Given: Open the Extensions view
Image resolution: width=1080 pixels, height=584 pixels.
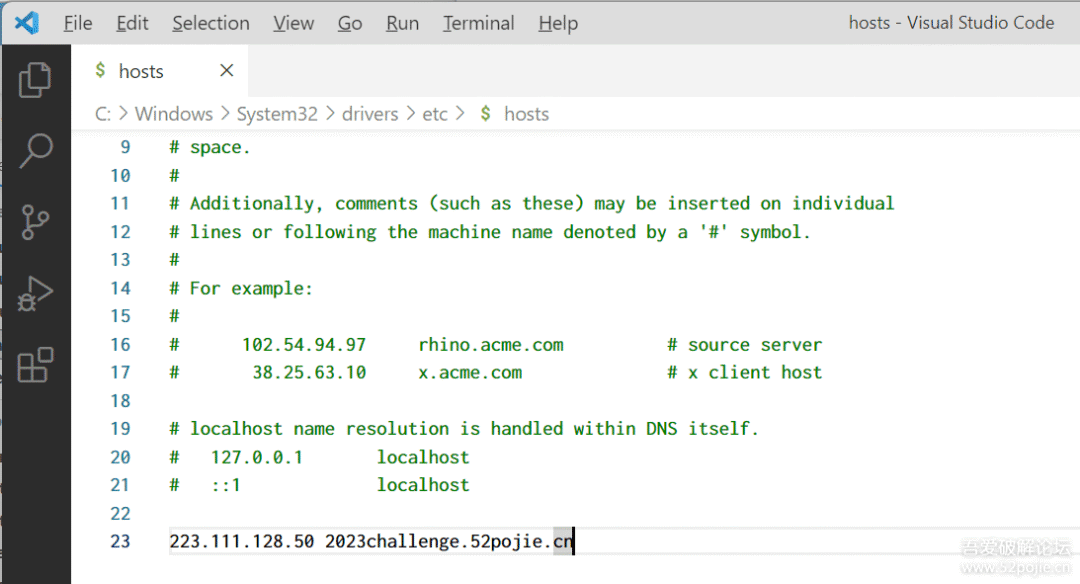Looking at the screenshot, I should (35, 365).
